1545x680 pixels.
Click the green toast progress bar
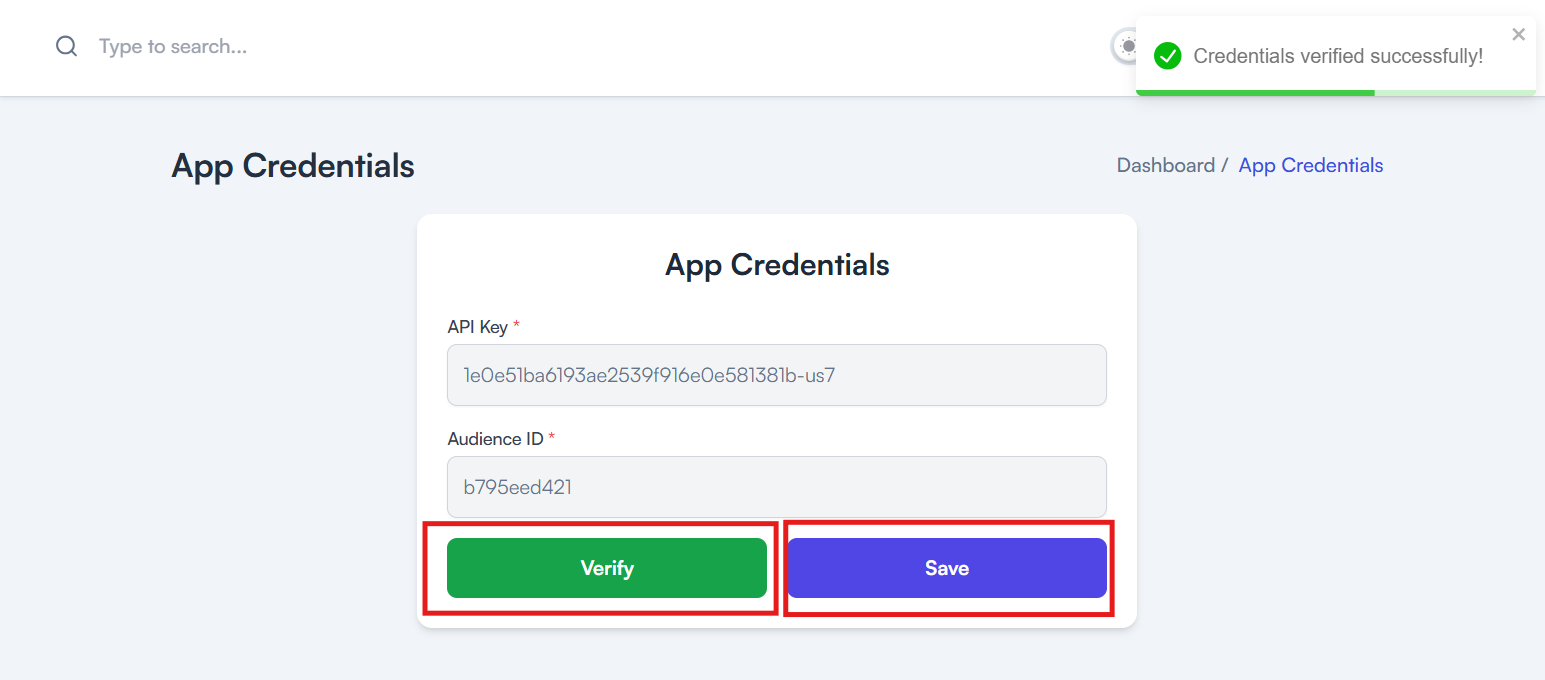pos(1255,92)
